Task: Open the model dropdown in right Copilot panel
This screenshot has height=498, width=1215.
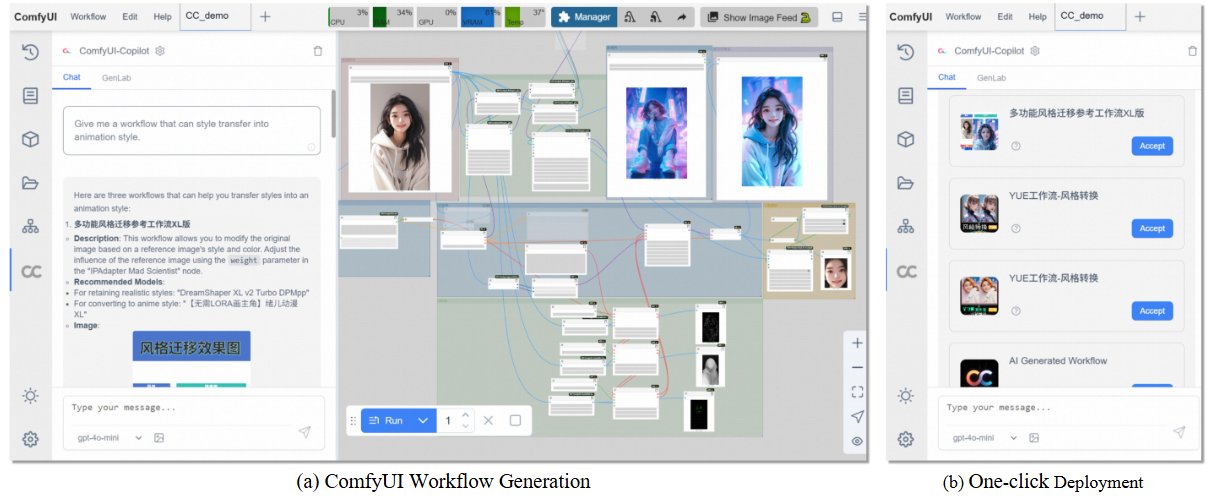Action: 985,438
